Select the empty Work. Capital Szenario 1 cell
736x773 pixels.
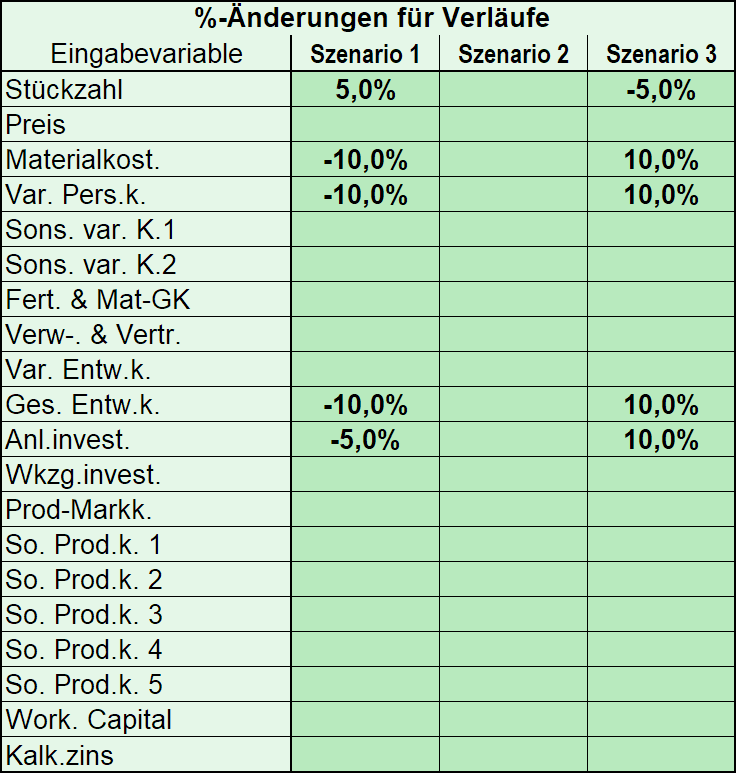[365, 719]
